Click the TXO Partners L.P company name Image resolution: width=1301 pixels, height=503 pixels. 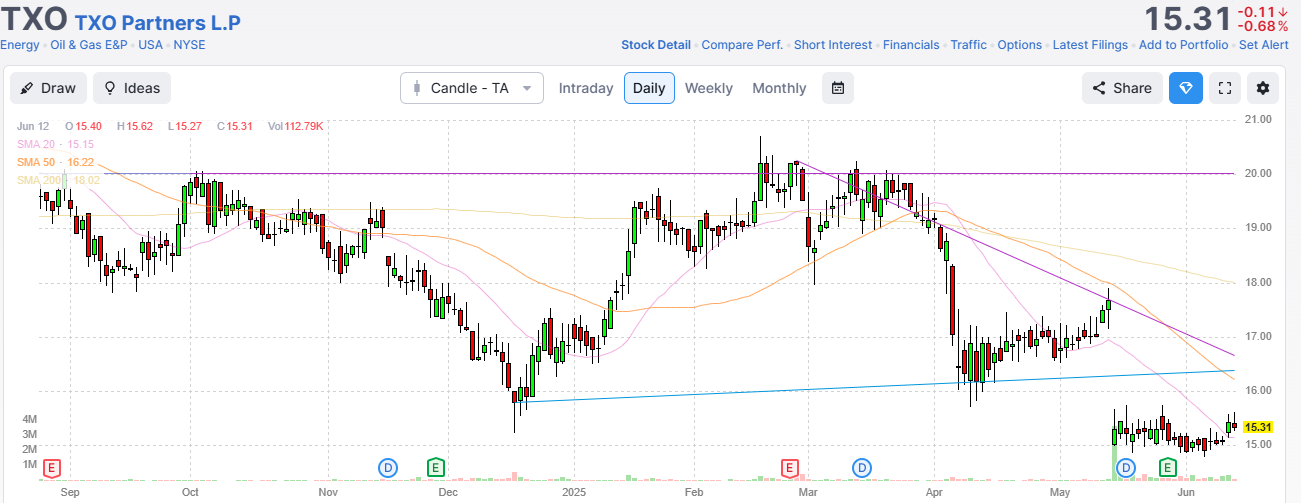pyautogui.click(x=158, y=22)
